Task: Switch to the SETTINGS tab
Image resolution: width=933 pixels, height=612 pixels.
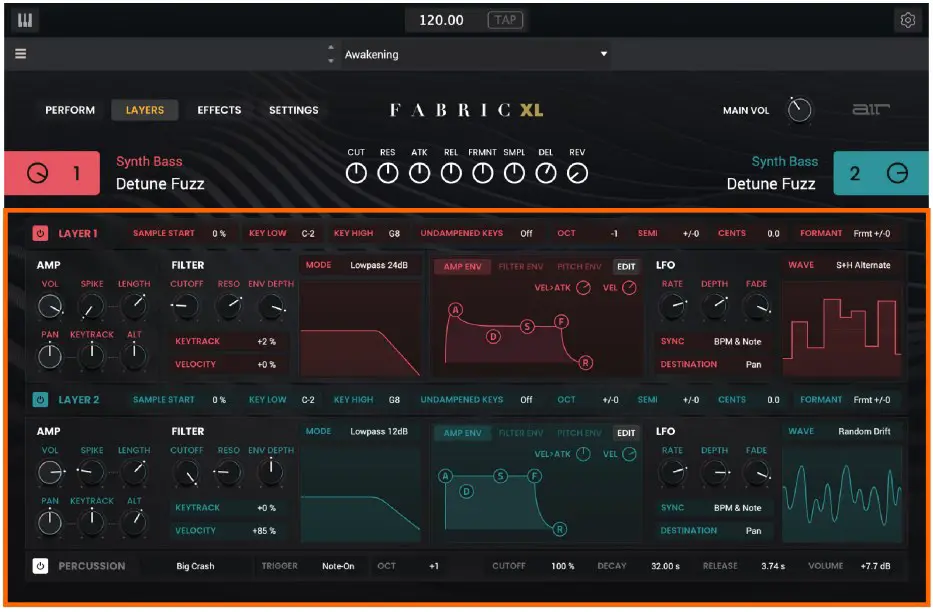Action: tap(293, 110)
